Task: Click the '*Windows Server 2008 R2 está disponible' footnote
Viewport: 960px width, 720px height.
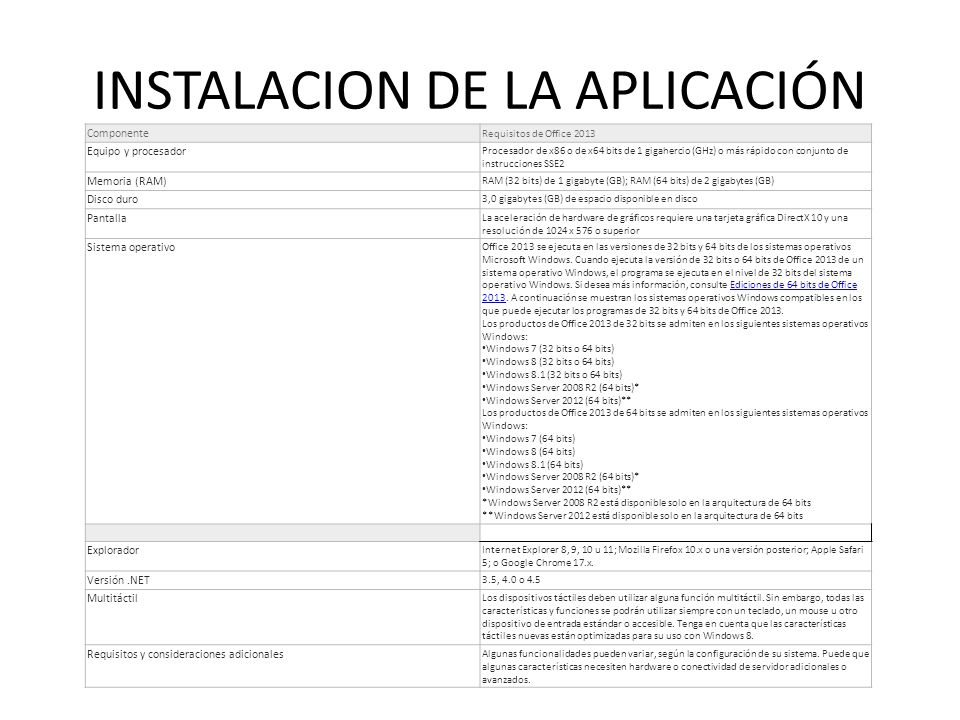Action: pos(647,503)
